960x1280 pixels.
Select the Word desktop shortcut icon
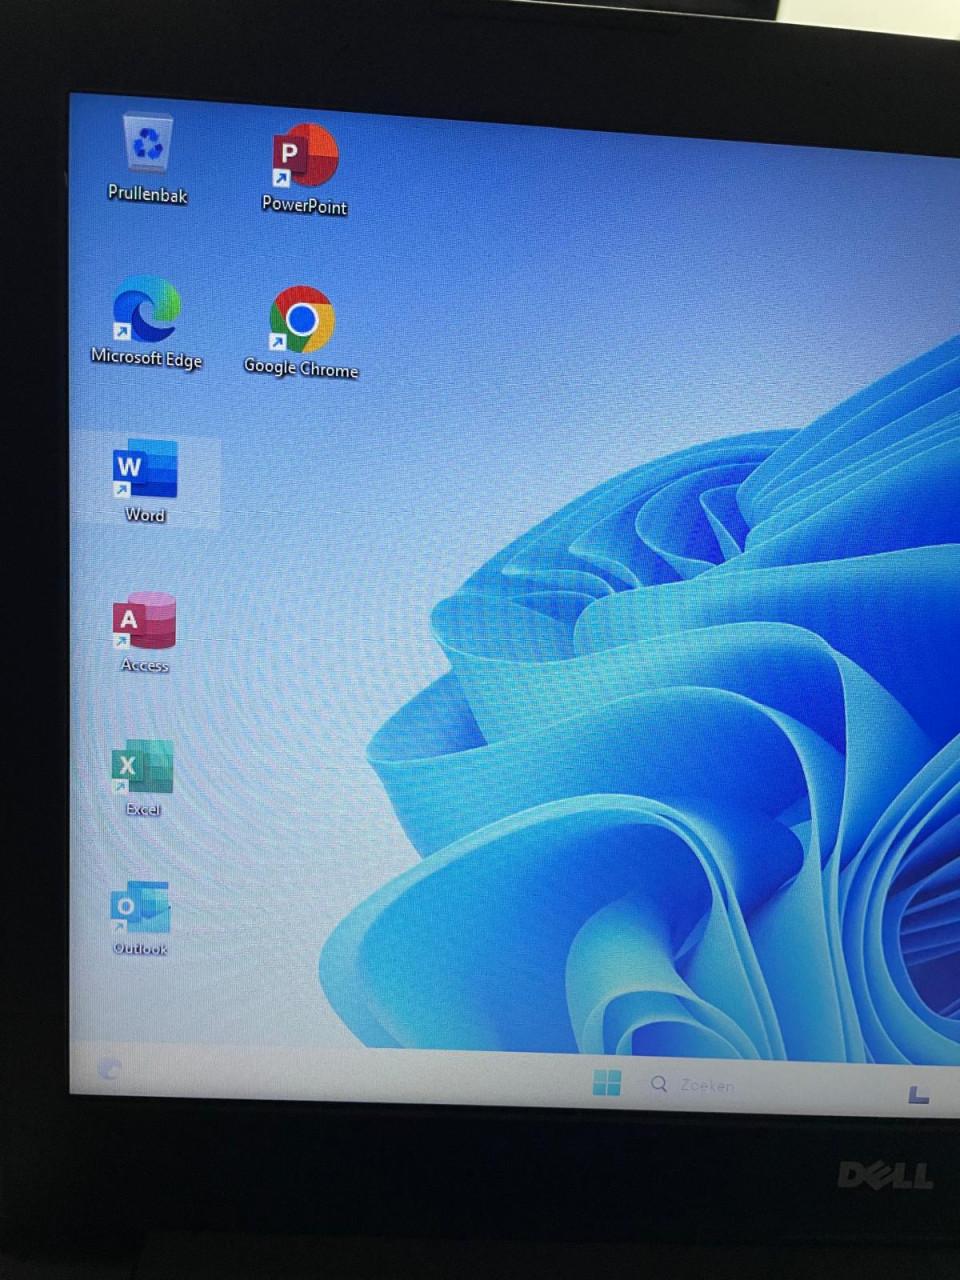coord(145,468)
